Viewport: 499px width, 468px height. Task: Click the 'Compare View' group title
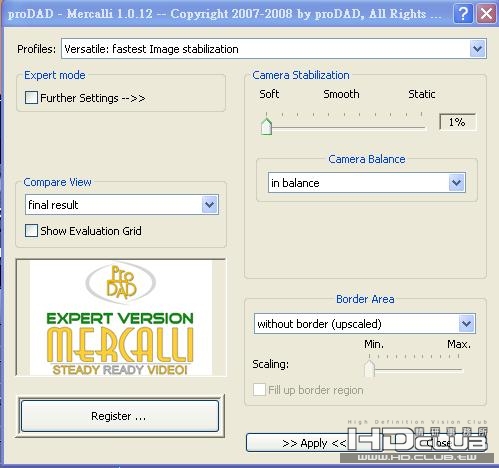click(x=57, y=182)
